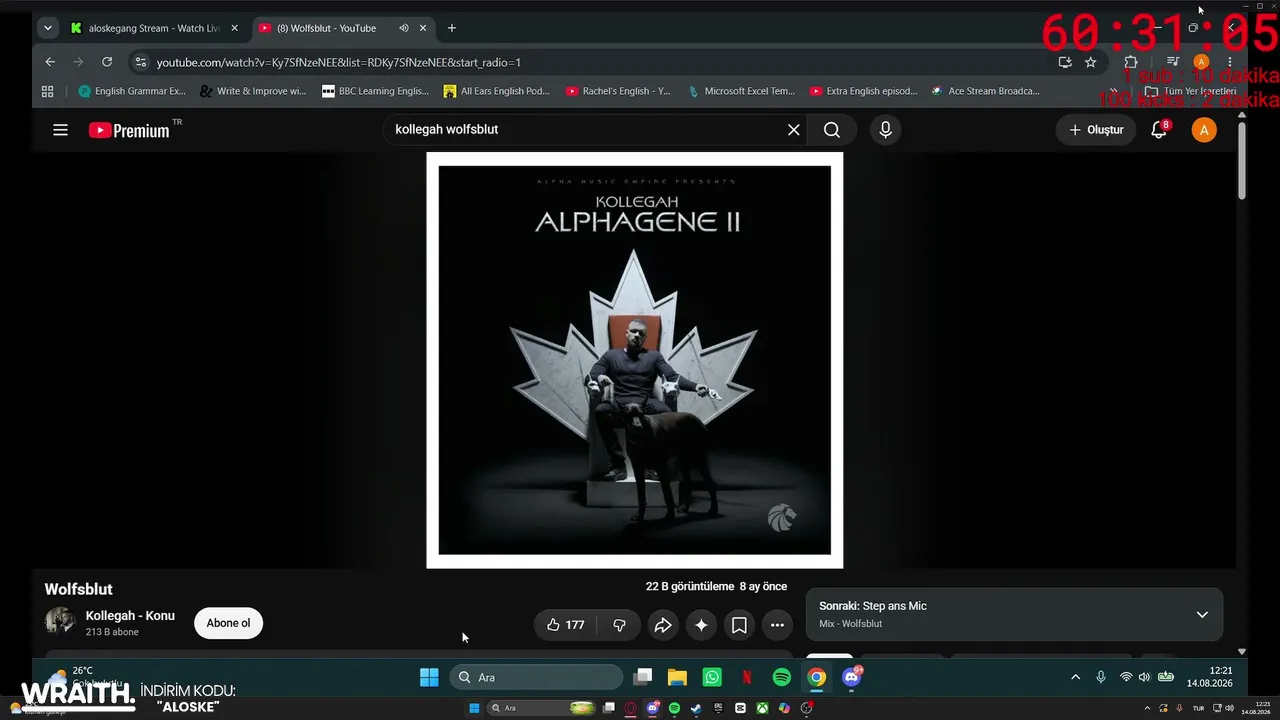Click the Oluştur create button
The image size is (1280, 720).
(1096, 130)
